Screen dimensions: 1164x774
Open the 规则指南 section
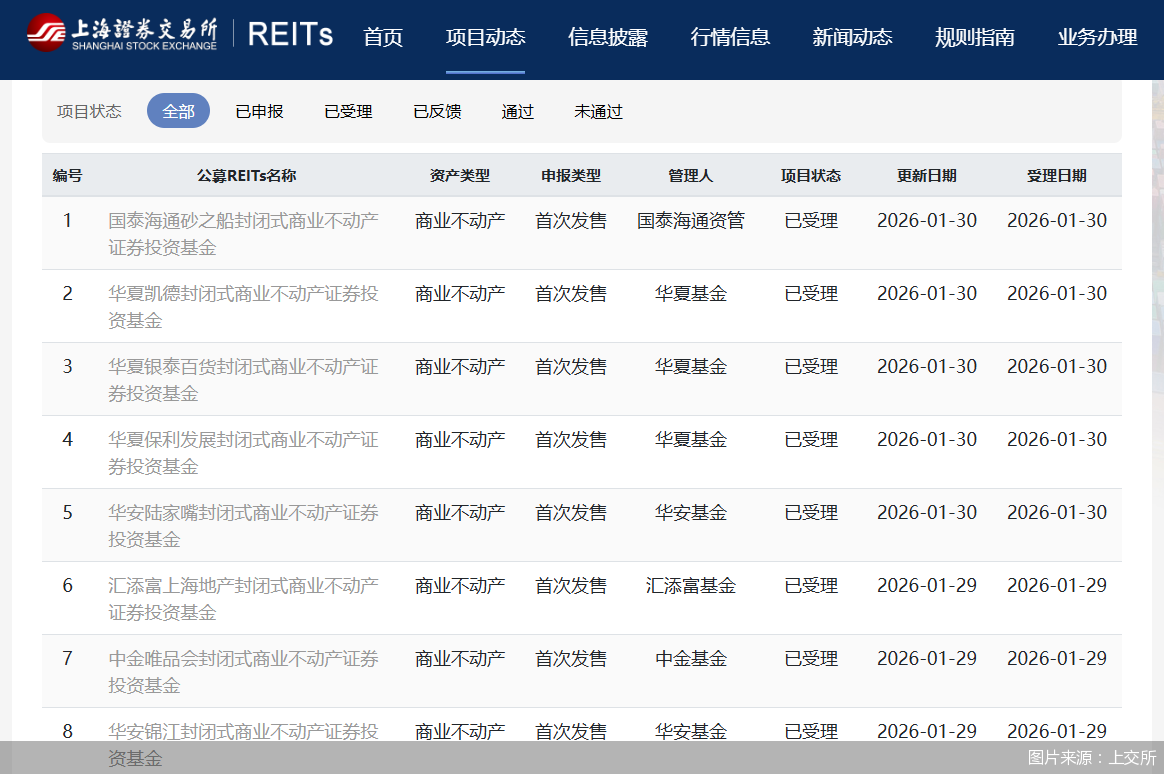[x=974, y=37]
